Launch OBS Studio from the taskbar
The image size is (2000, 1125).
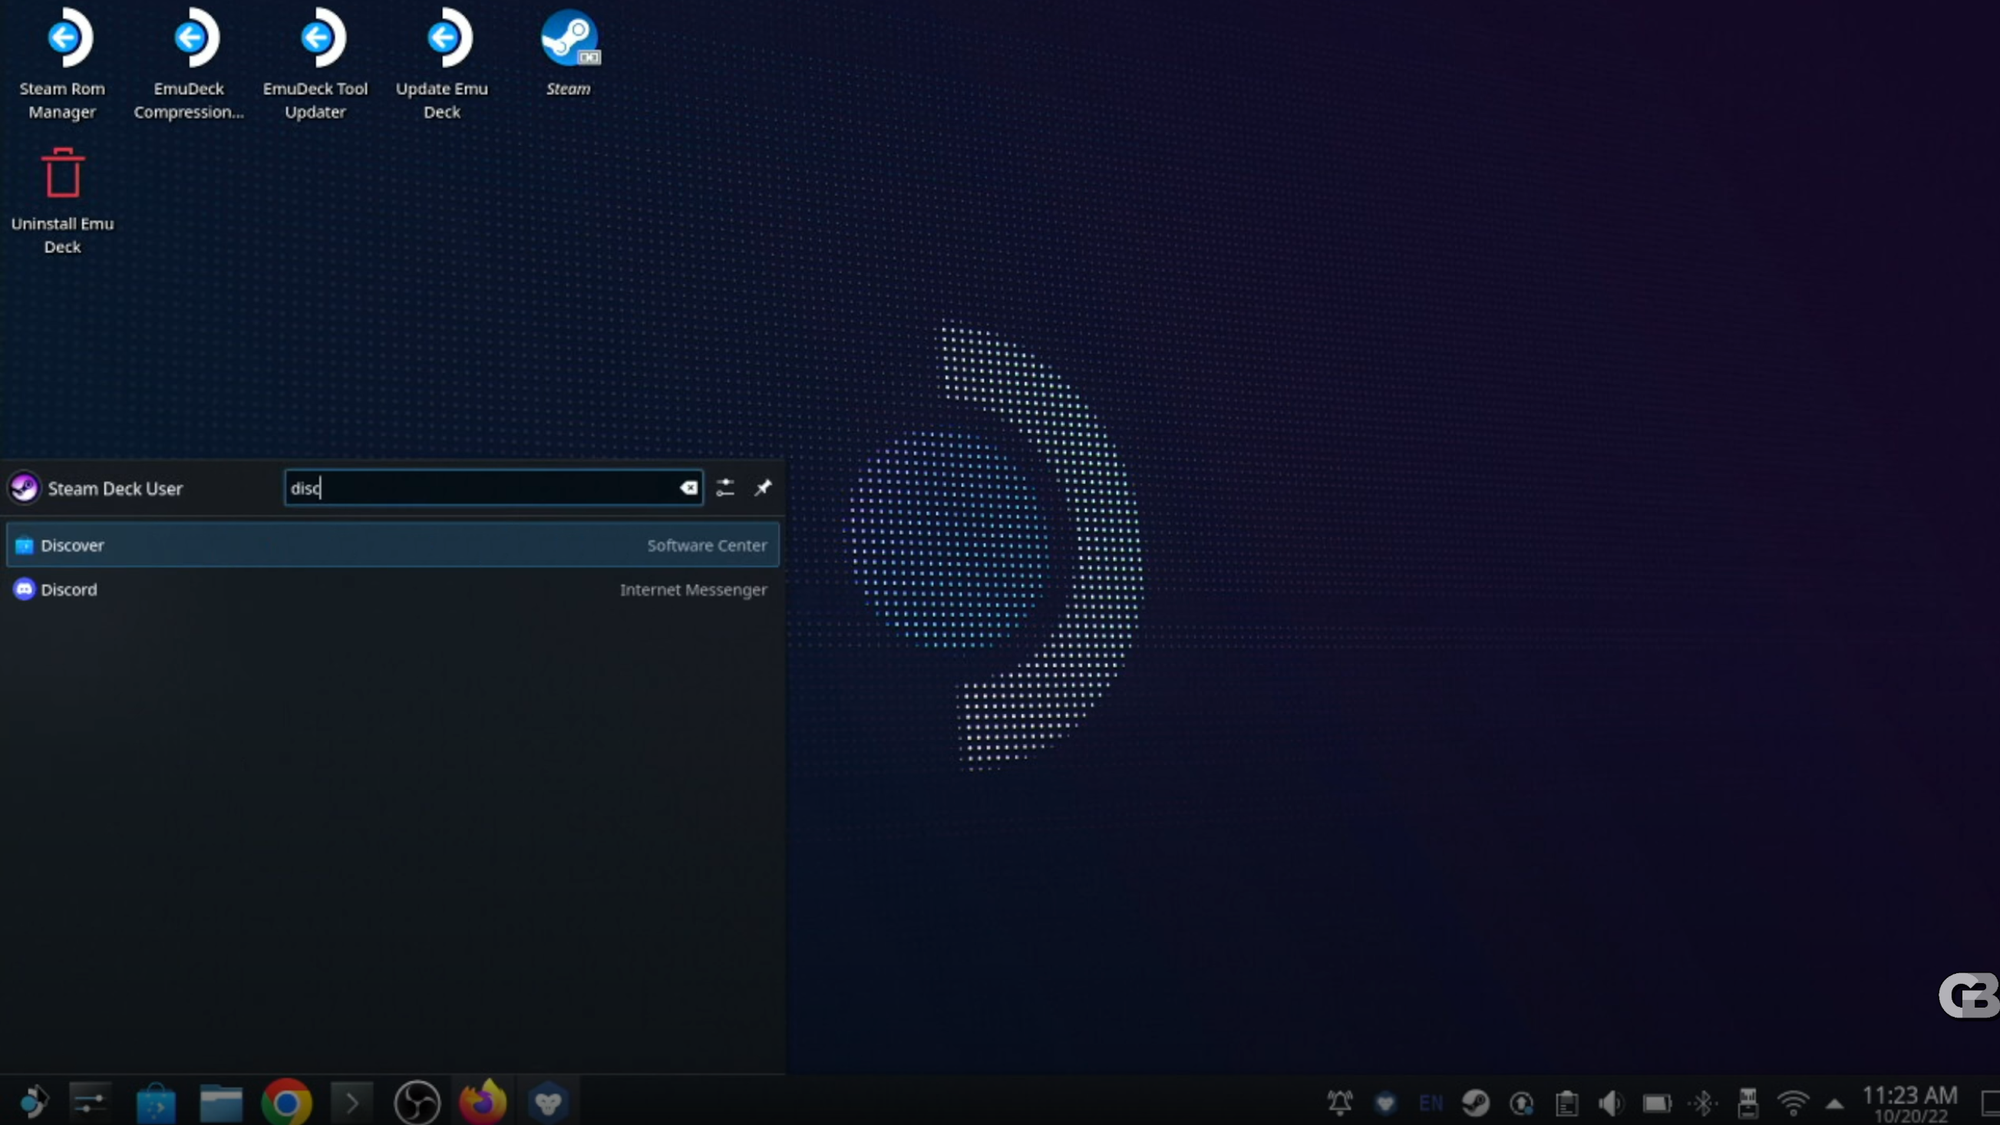[x=417, y=1102]
